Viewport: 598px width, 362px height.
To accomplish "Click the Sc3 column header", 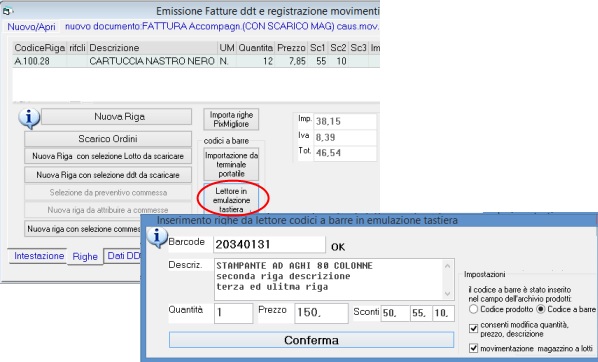I will [358, 48].
